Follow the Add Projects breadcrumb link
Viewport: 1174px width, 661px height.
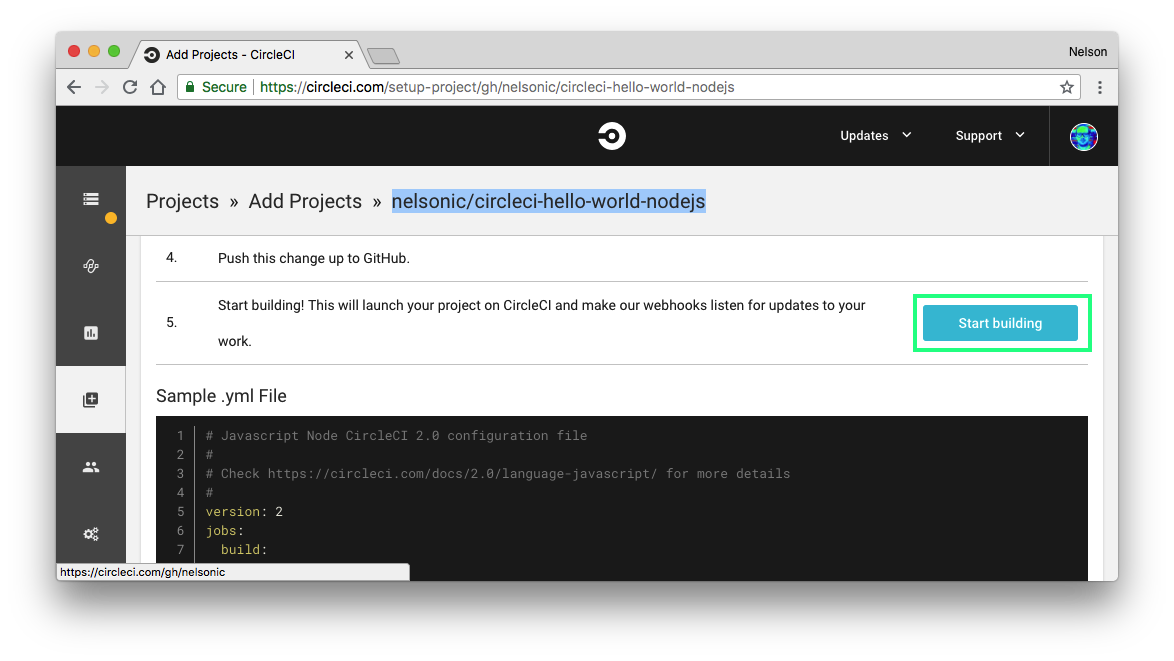[x=305, y=201]
